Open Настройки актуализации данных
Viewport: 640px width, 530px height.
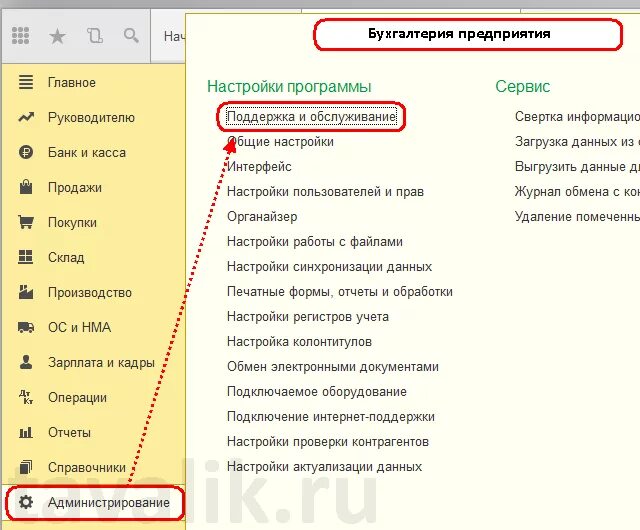pos(324,466)
